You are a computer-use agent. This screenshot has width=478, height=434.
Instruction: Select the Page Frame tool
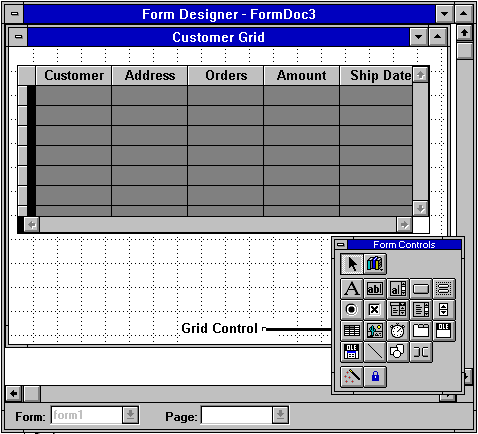coord(421,331)
